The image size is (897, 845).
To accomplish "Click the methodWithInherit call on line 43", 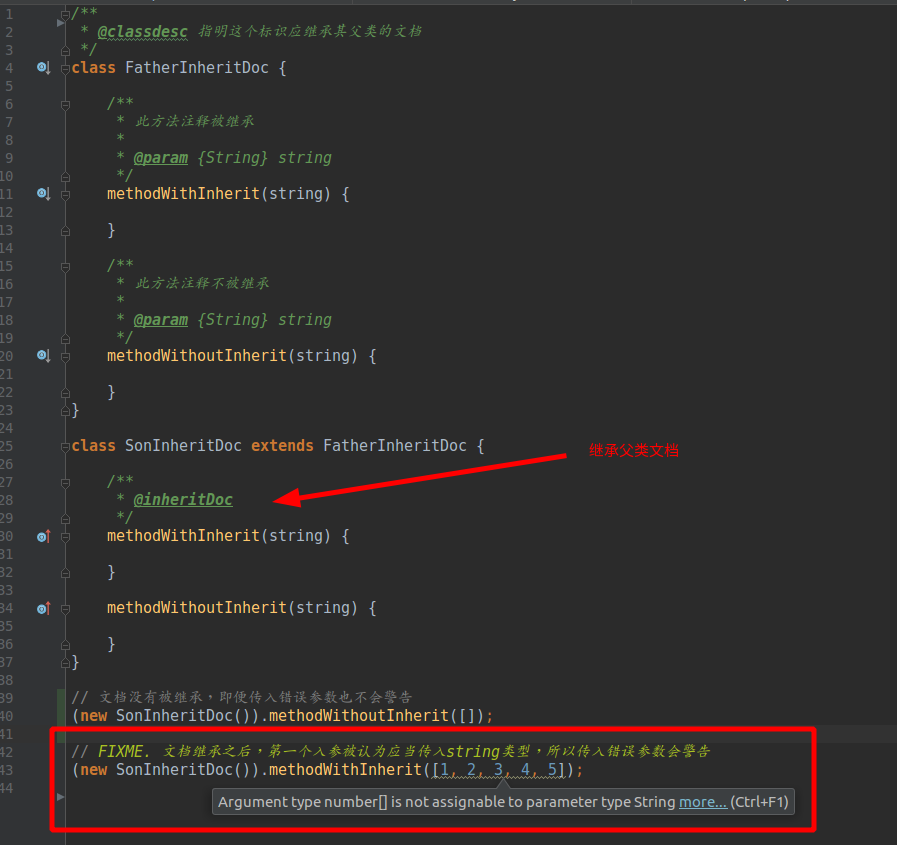I will pyautogui.click(x=345, y=769).
